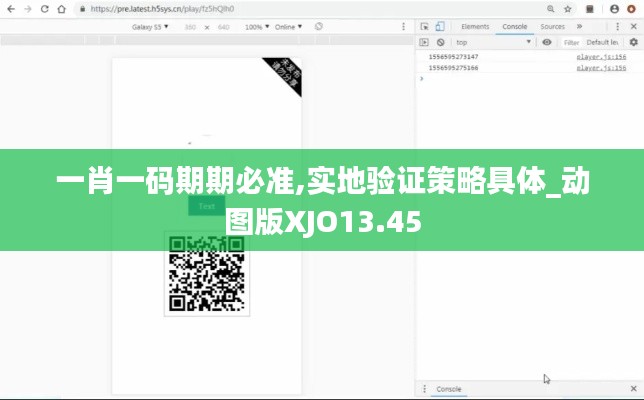This screenshot has width=644, height=400.
Task: Activate the inspect element picker icon
Action: pos(424,27)
